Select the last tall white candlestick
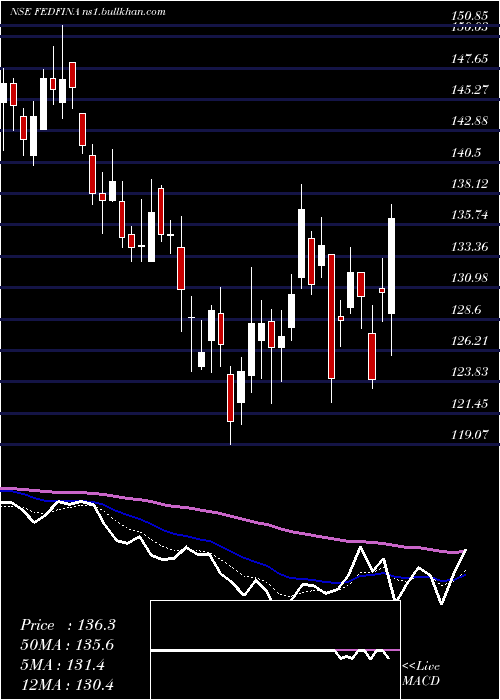500x700 pixels. (x=392, y=266)
